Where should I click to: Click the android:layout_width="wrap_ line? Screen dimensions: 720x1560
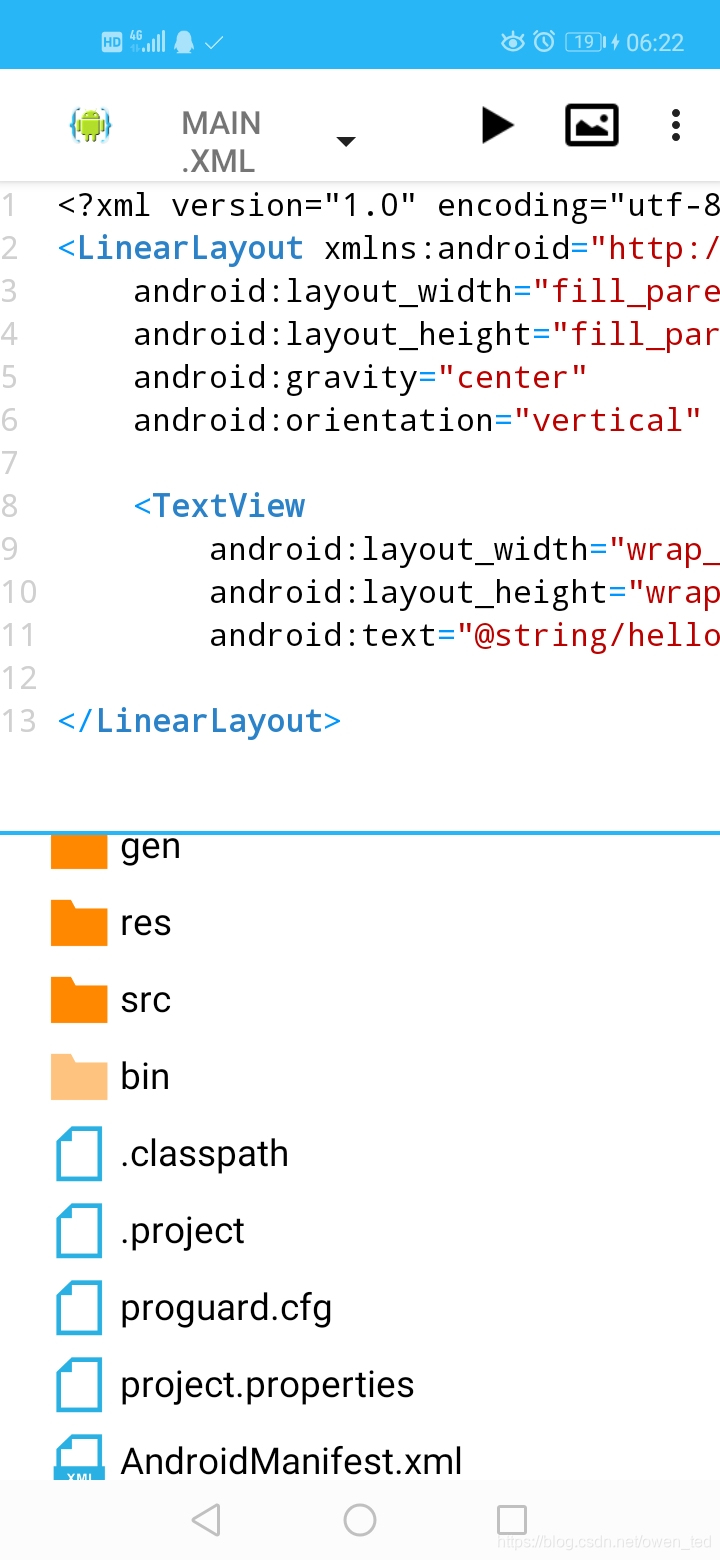464,549
